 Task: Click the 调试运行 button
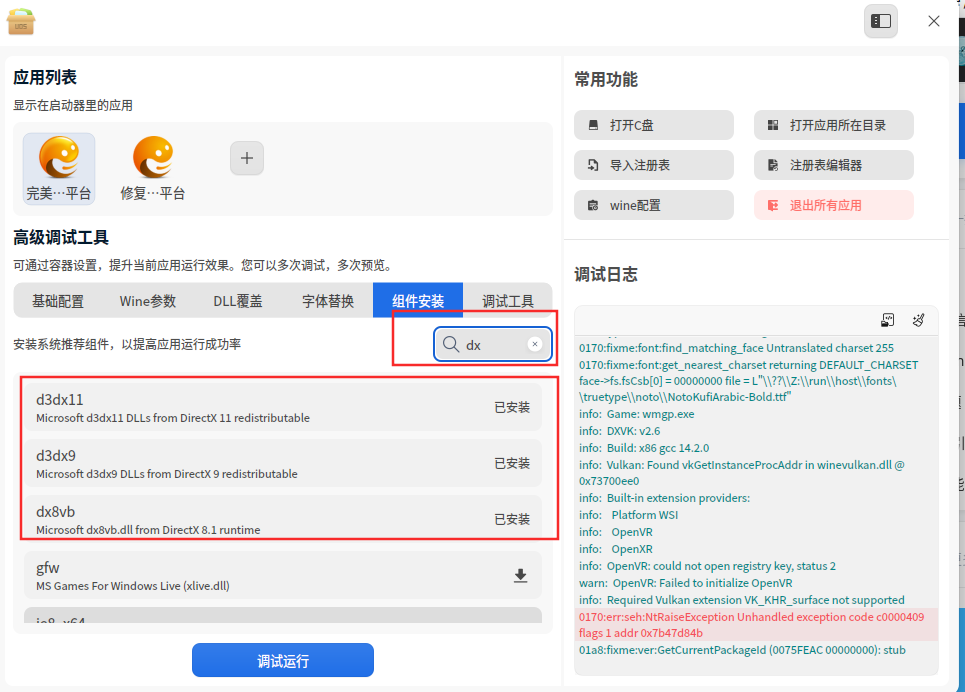tap(282, 661)
